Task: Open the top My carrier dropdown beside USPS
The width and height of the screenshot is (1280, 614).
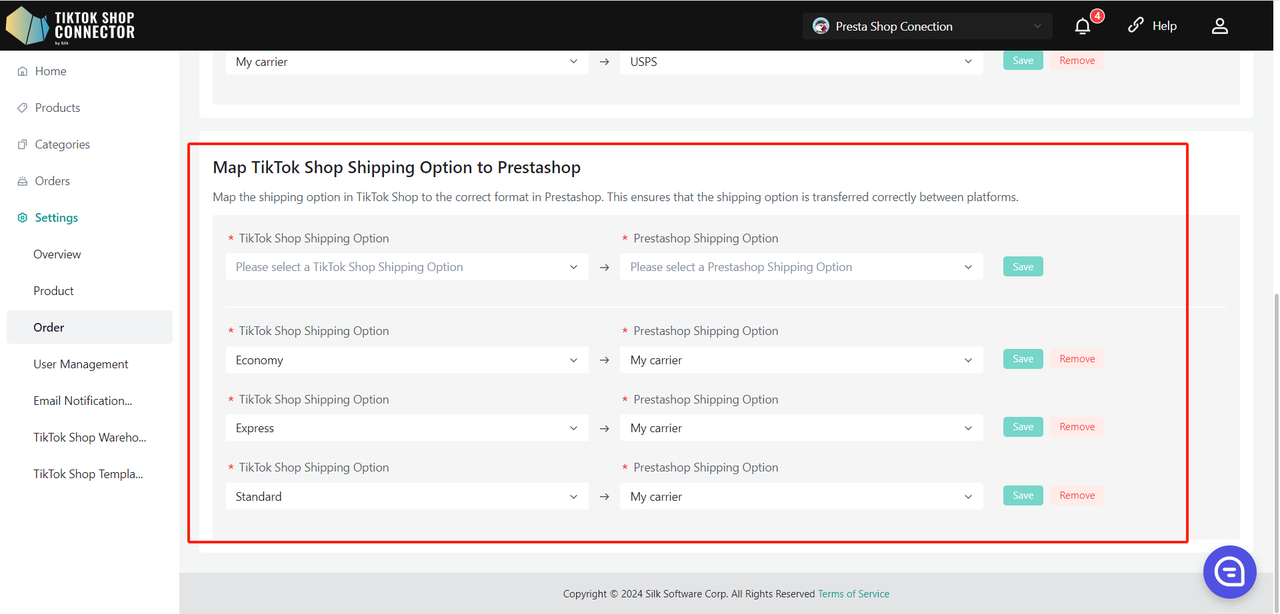Action: [x=407, y=62]
